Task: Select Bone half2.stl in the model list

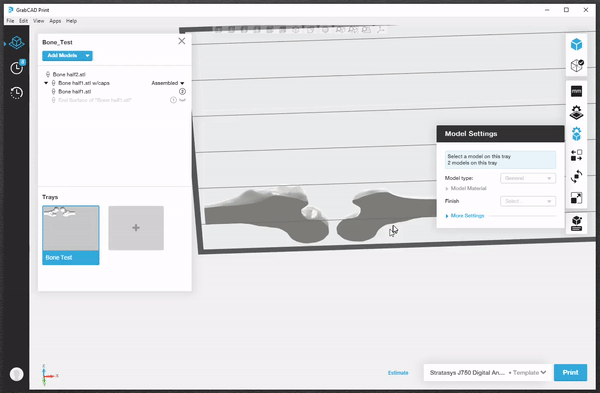Action: point(69,74)
